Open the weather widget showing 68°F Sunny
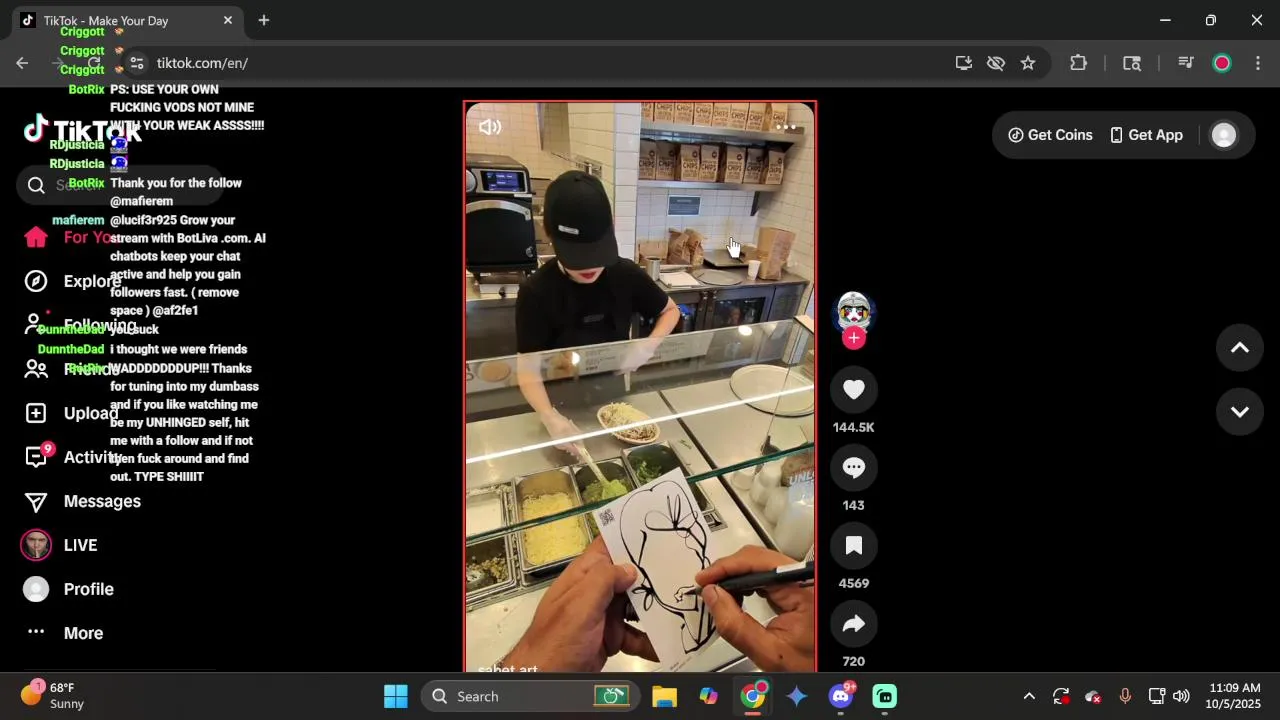 click(x=54, y=696)
